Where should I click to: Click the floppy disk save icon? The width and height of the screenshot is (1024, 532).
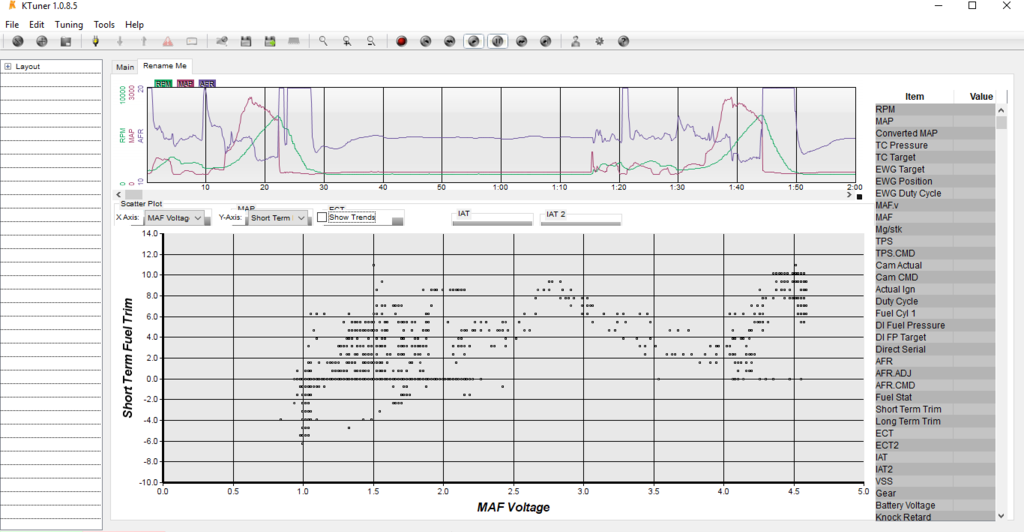246,41
